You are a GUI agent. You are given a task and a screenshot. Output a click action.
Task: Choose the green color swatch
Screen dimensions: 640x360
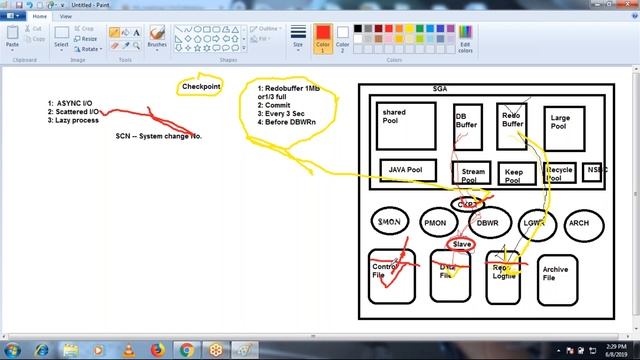(420, 29)
